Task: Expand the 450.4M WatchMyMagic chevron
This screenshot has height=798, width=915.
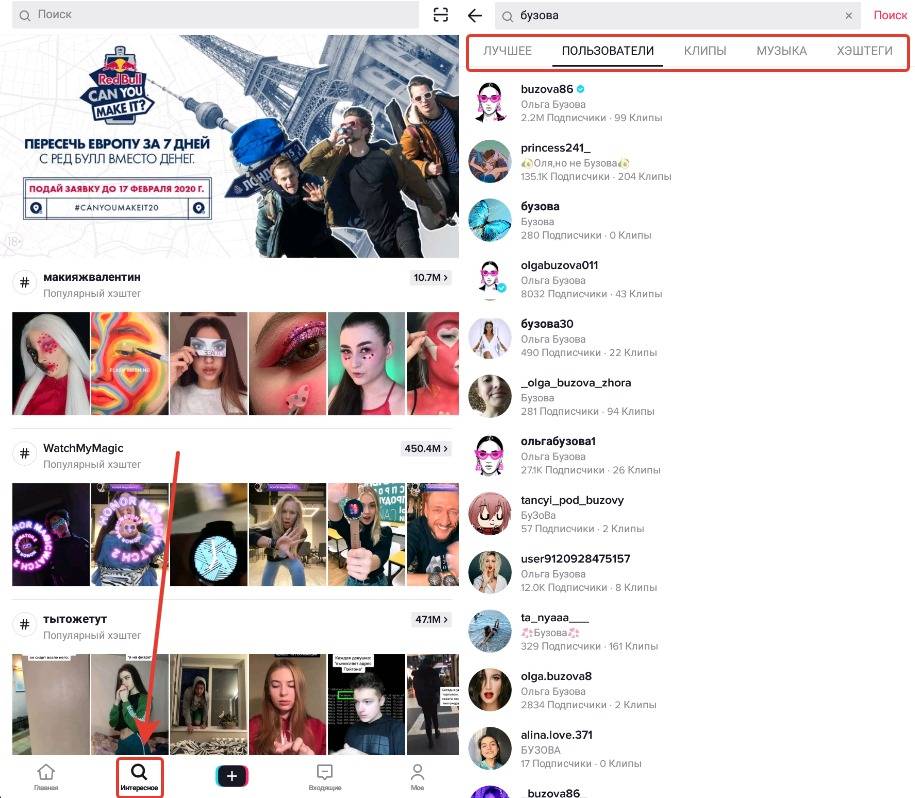Action: 426,449
